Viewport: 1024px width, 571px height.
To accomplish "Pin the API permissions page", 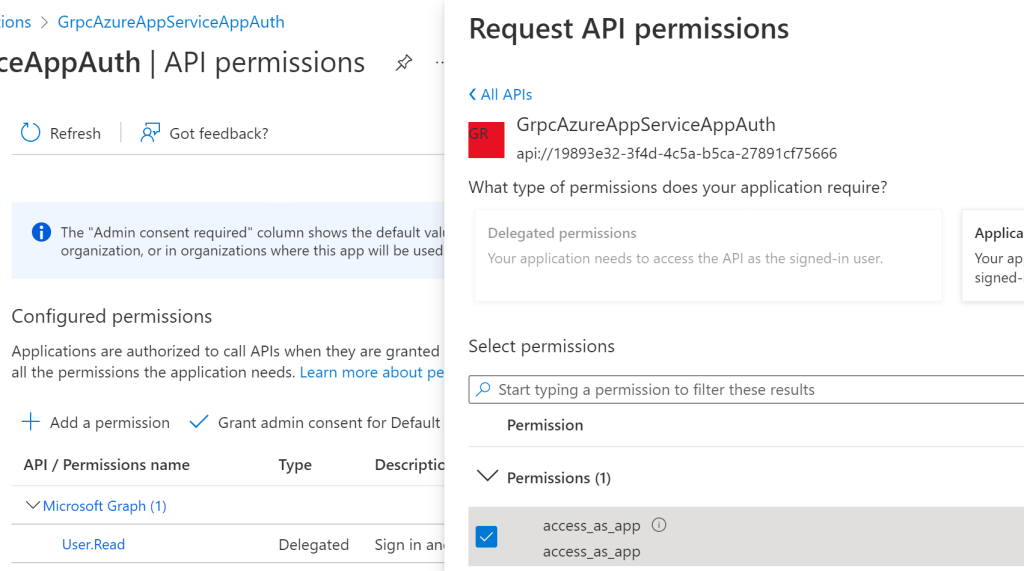I will tap(403, 63).
